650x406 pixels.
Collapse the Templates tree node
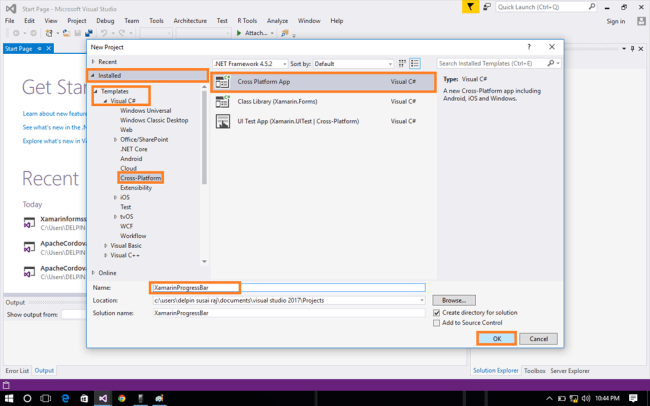[x=96, y=91]
